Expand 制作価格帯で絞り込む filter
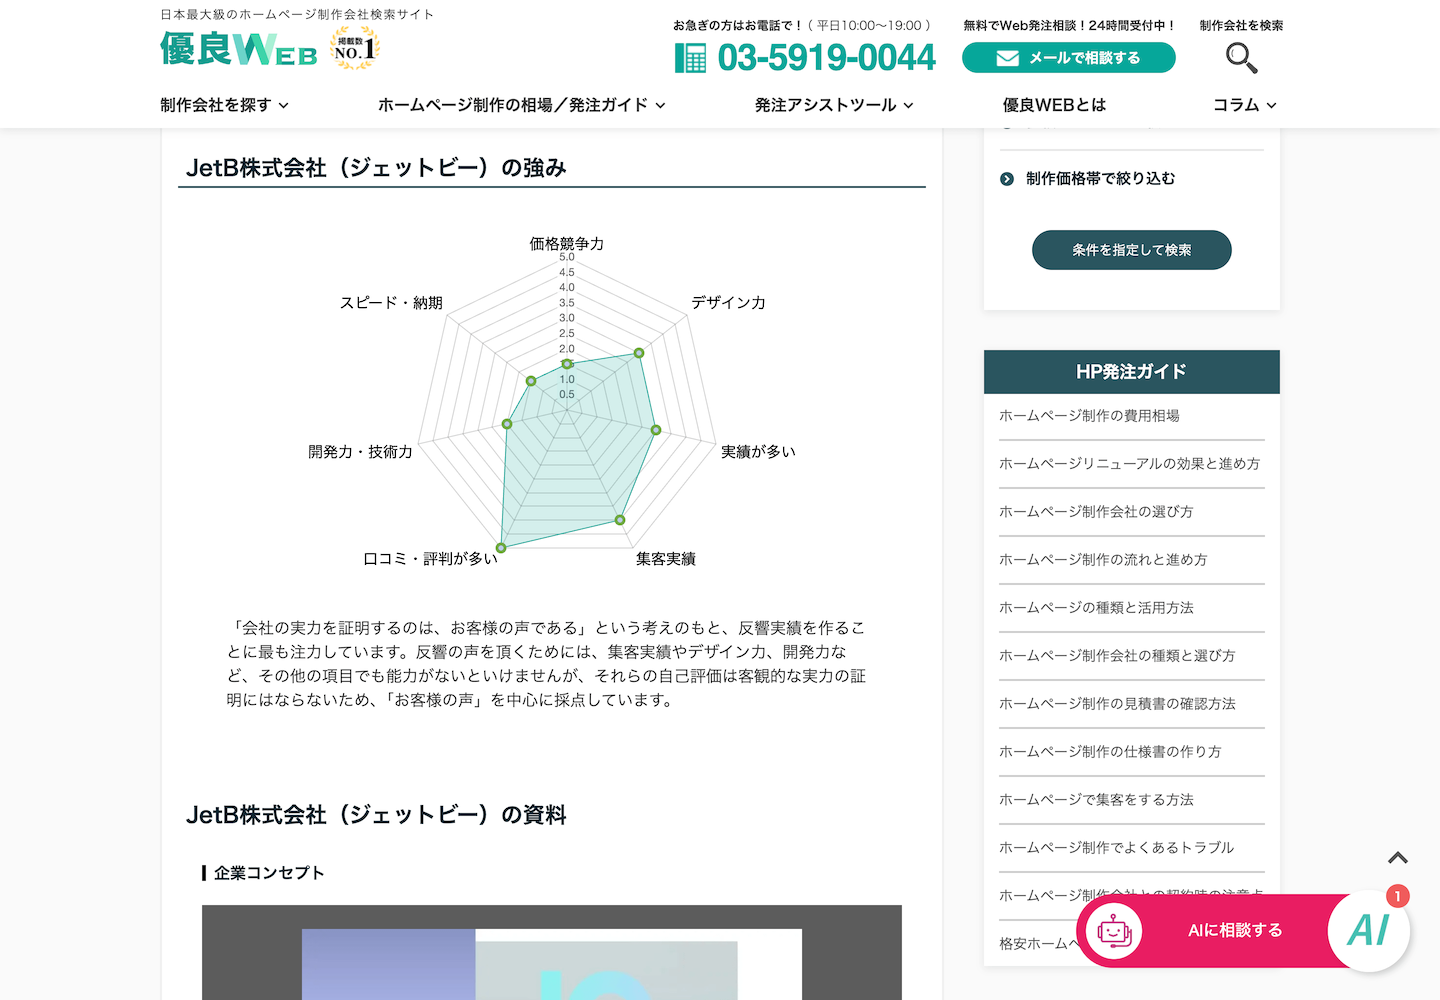The width and height of the screenshot is (1440, 1000). [x=1101, y=179]
